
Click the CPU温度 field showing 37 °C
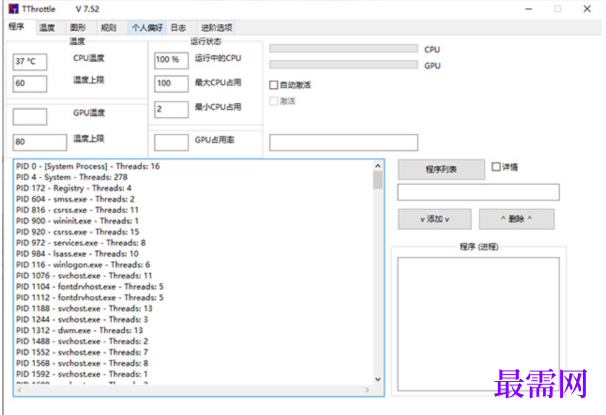pos(30,61)
